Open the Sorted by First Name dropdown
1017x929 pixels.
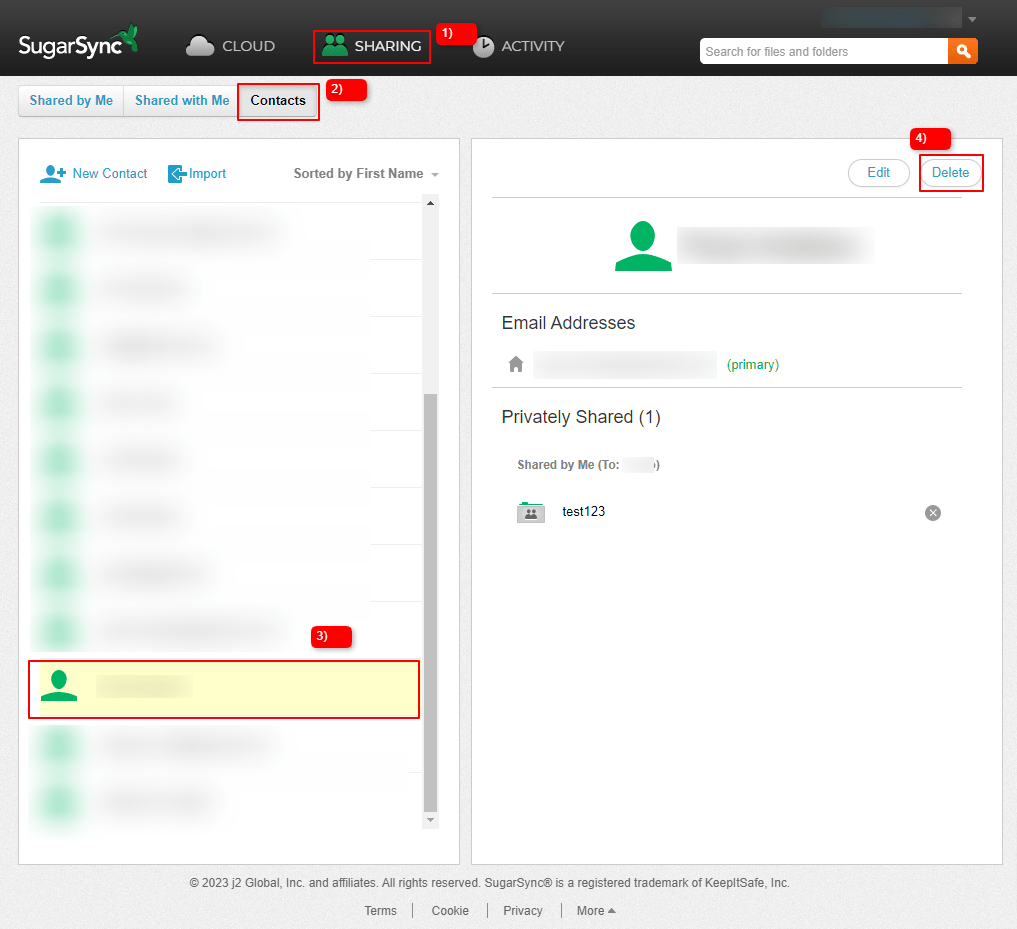366,173
